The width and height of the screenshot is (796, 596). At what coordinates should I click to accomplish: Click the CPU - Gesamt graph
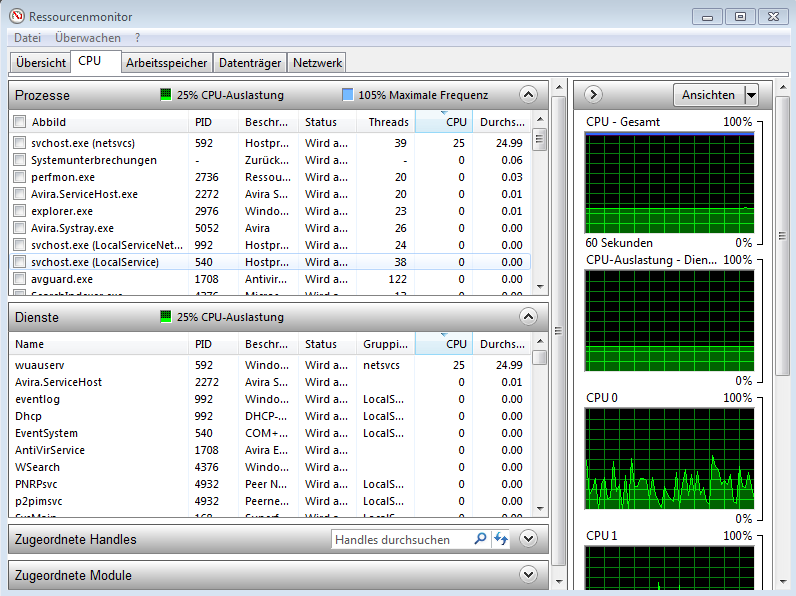pos(669,183)
